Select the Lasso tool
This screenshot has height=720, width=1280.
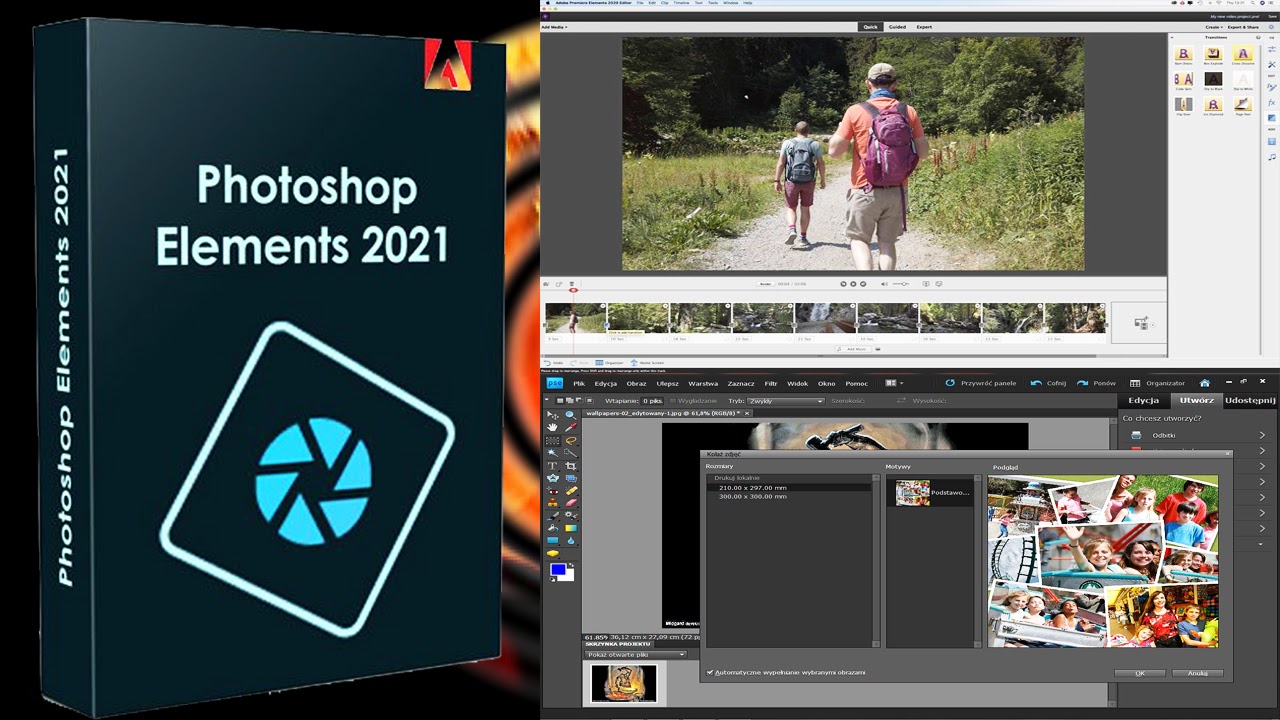click(x=571, y=441)
